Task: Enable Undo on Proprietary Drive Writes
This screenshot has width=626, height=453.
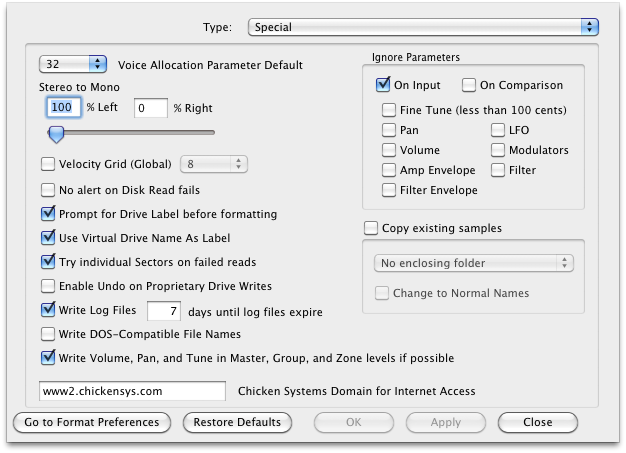Action: pyautogui.click(x=48, y=287)
